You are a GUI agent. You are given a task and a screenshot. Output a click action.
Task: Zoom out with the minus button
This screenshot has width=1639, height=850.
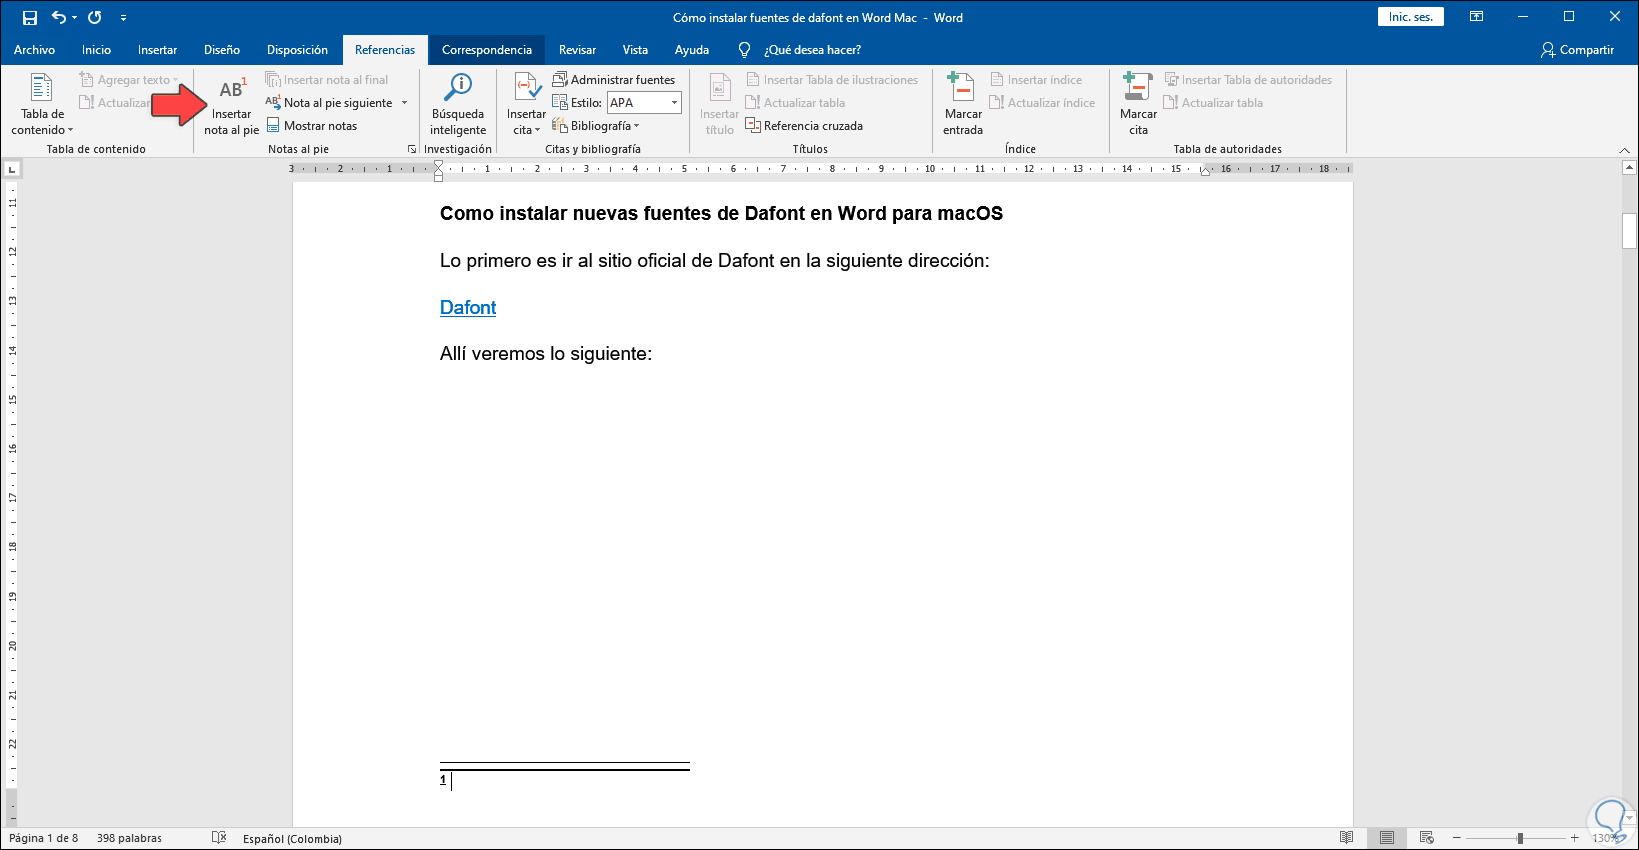coord(1457,838)
